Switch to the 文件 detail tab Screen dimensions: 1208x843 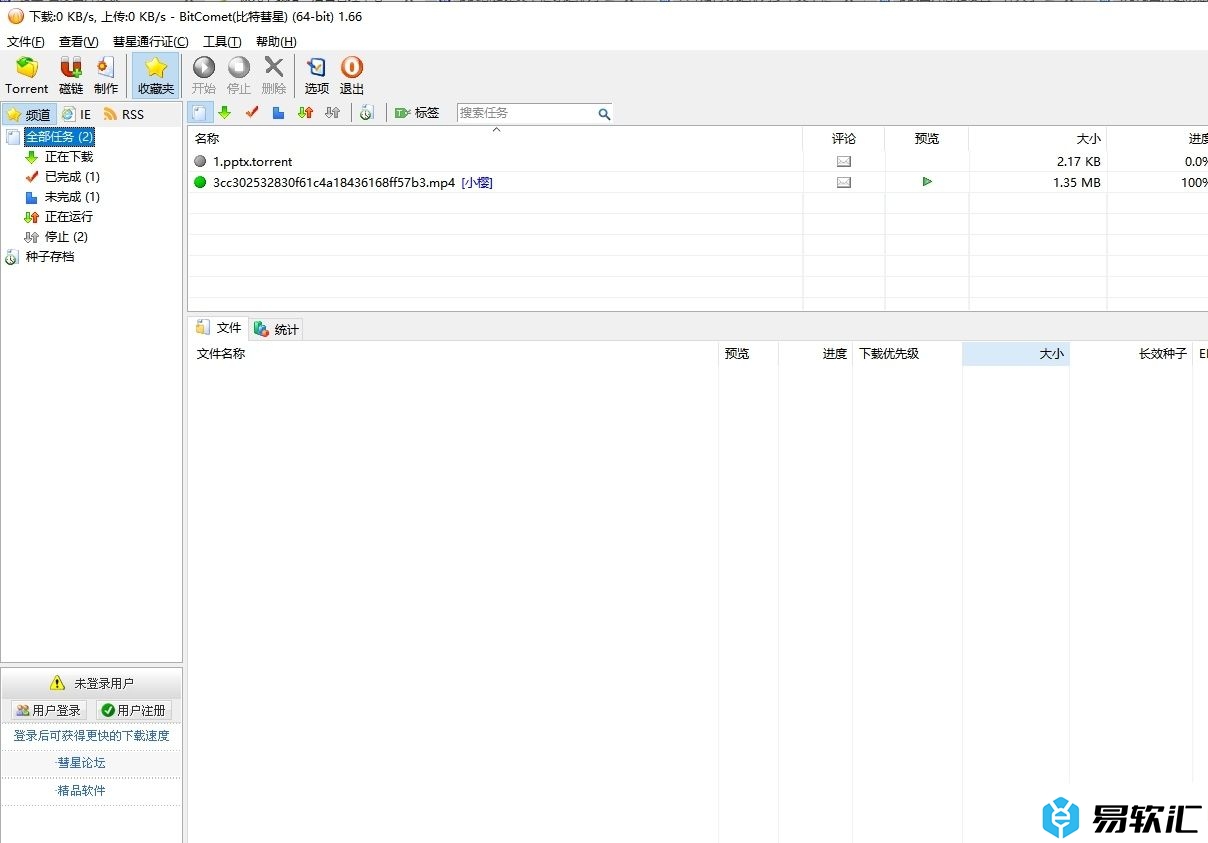(x=219, y=328)
